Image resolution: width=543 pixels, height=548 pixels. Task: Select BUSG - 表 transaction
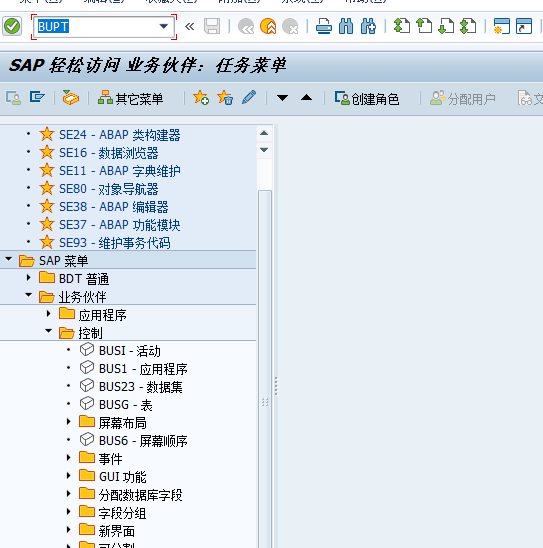pyautogui.click(x=126, y=405)
